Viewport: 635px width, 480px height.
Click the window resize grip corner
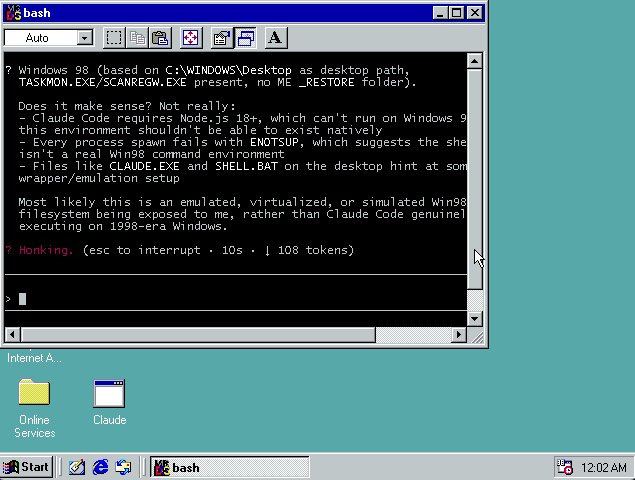point(477,336)
